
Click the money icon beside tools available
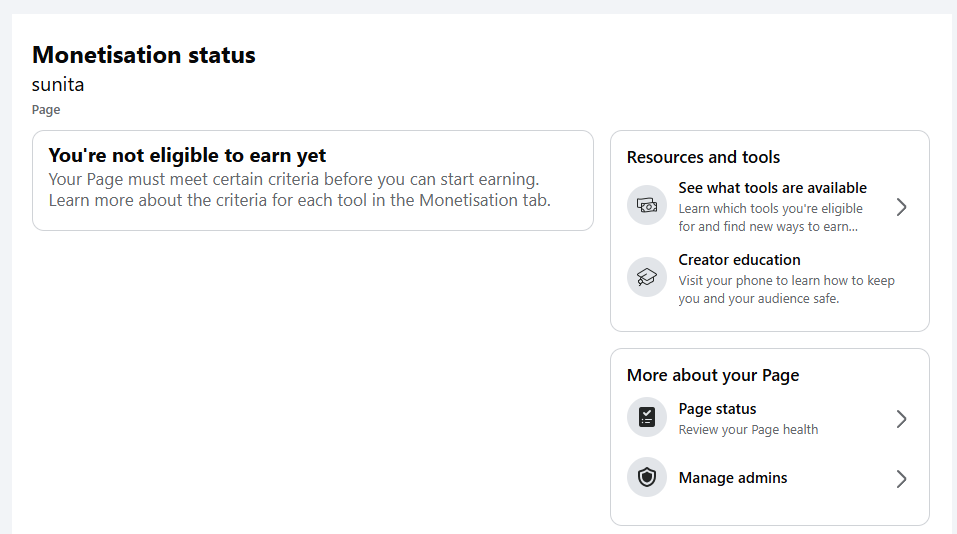tap(646, 206)
